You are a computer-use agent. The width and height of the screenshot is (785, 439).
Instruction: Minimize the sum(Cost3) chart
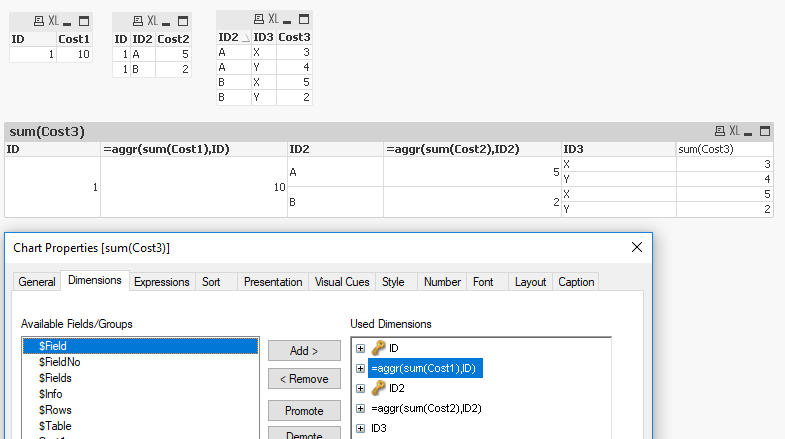pos(748,133)
